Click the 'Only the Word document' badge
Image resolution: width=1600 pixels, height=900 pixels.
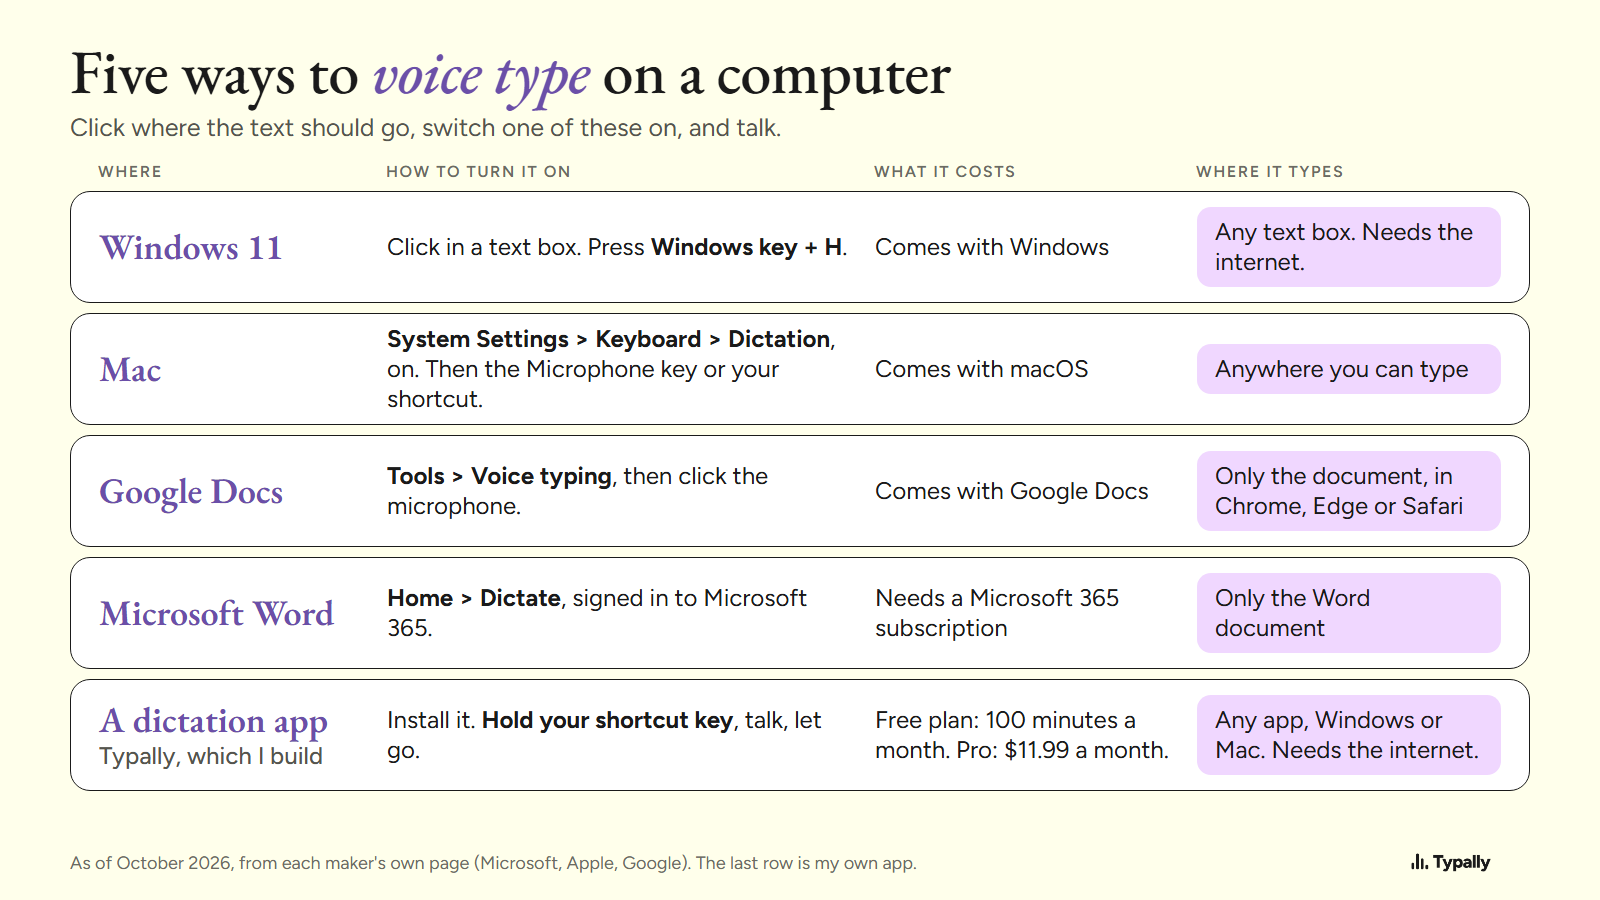tap(1349, 613)
